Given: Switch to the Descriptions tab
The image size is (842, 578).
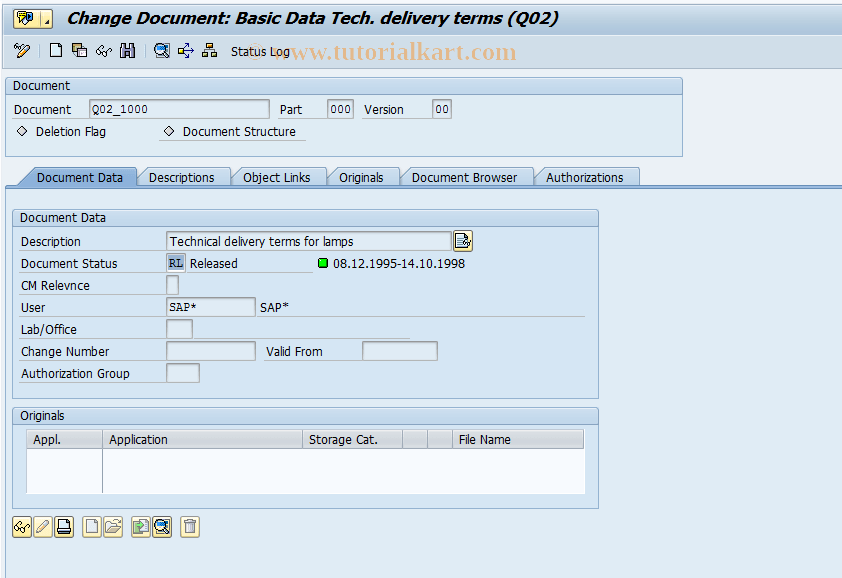Looking at the screenshot, I should click(x=184, y=176).
